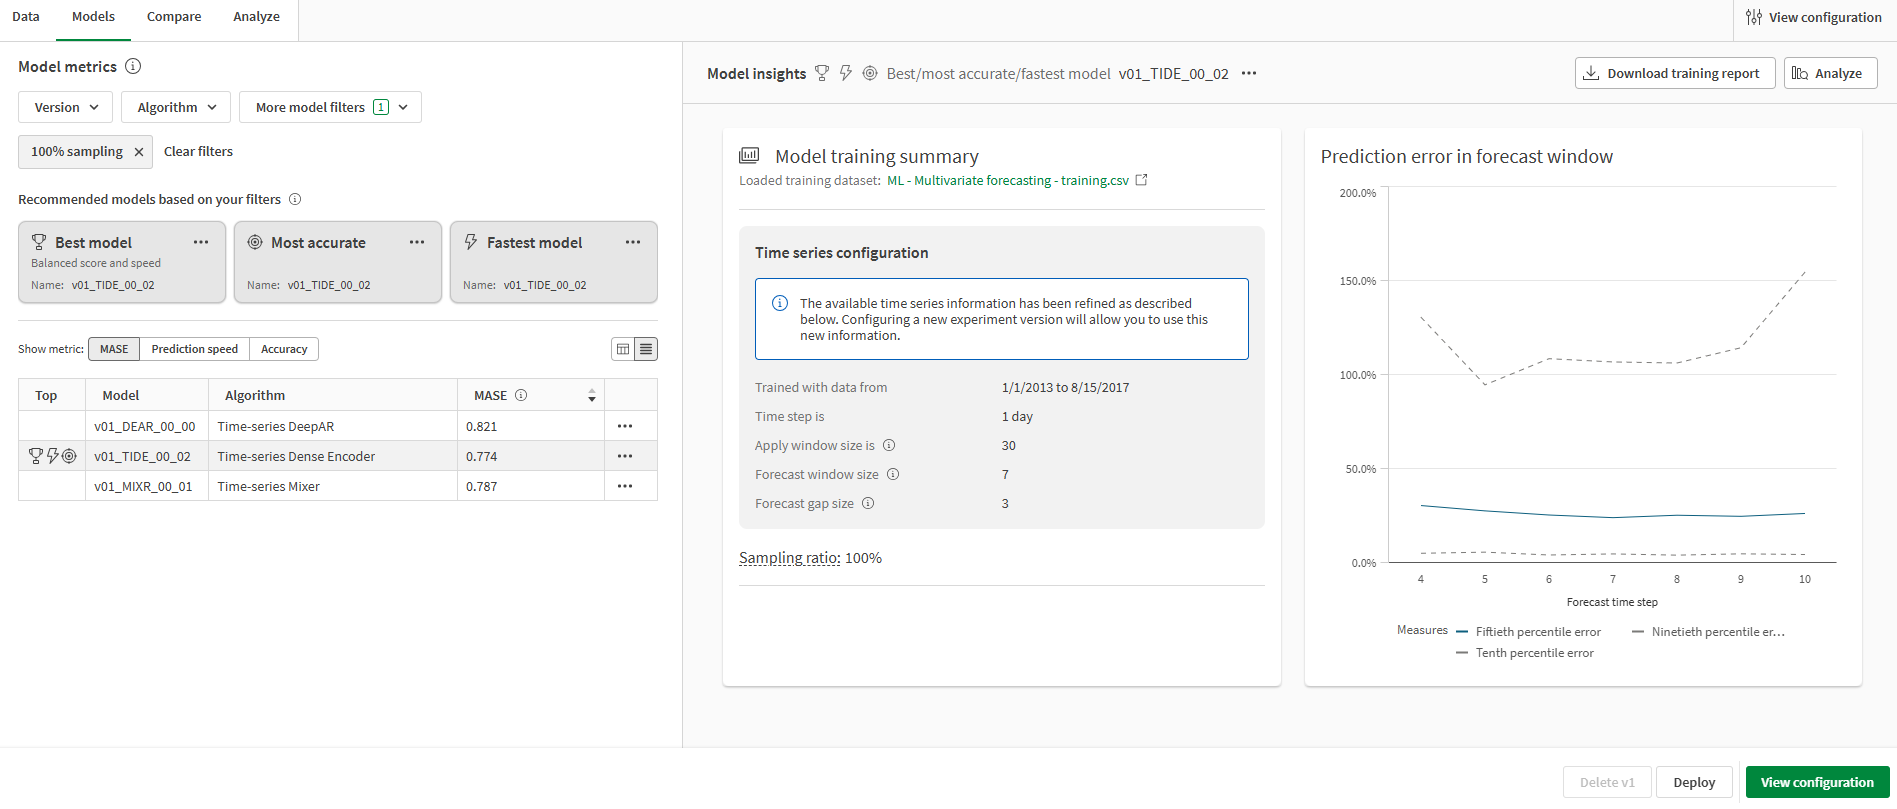Open model insights more options menu

1249,73
